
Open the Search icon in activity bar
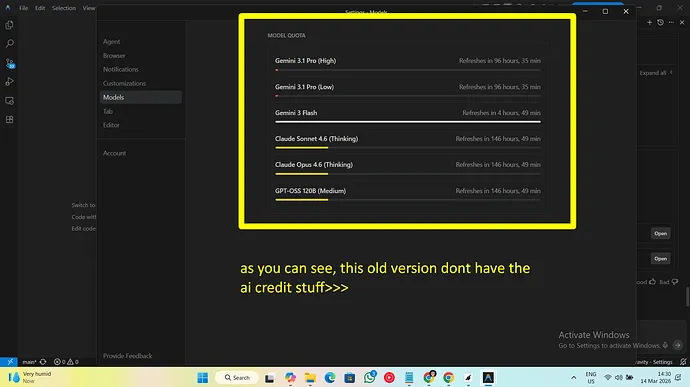pyautogui.click(x=9, y=44)
